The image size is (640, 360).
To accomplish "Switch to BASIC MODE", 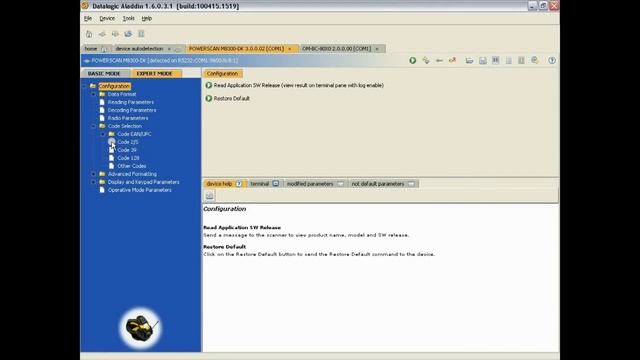I will 104,73.
